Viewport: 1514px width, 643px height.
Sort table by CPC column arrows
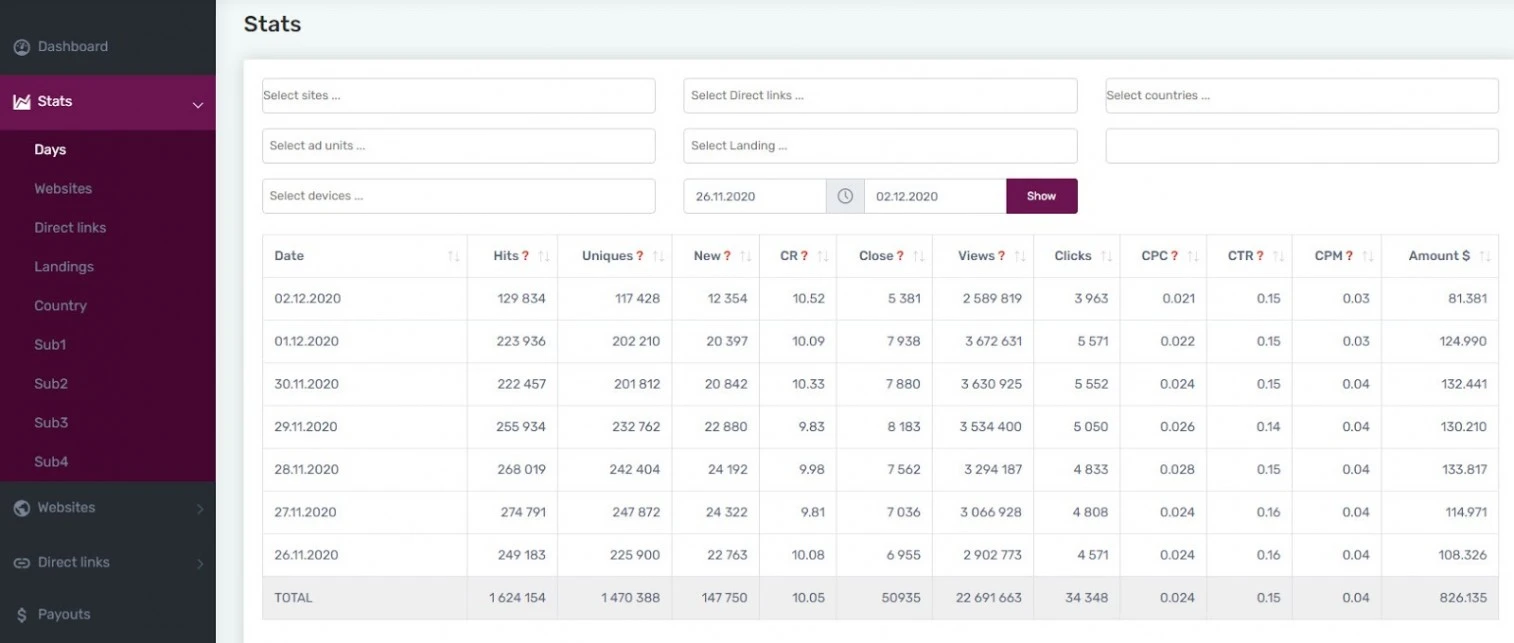1193,257
